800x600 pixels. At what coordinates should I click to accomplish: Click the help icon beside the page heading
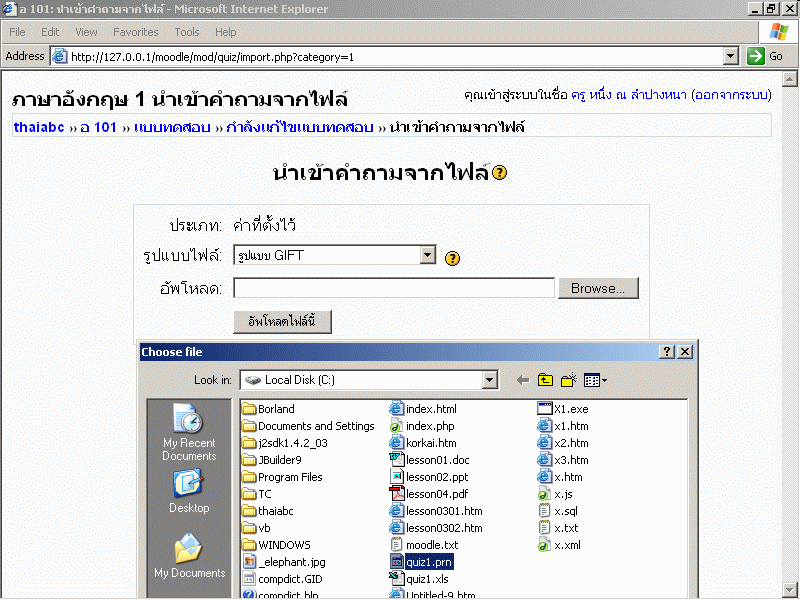(x=500, y=173)
